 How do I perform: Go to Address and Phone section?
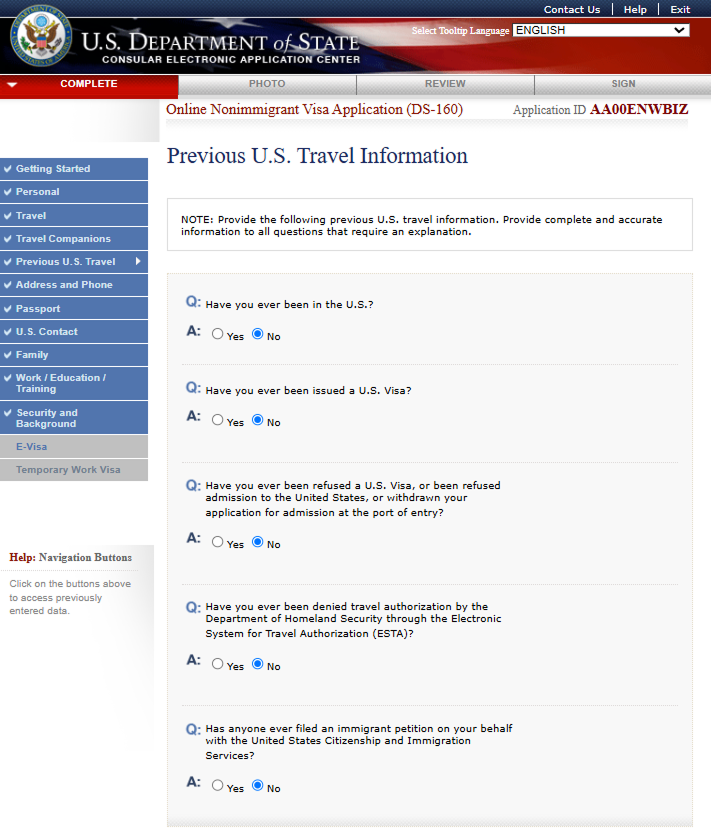[74, 285]
